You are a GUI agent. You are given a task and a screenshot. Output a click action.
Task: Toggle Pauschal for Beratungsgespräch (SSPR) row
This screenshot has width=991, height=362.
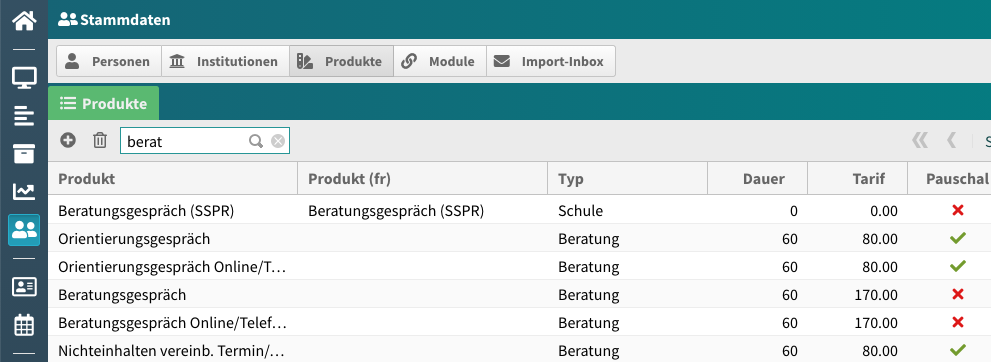[958, 210]
